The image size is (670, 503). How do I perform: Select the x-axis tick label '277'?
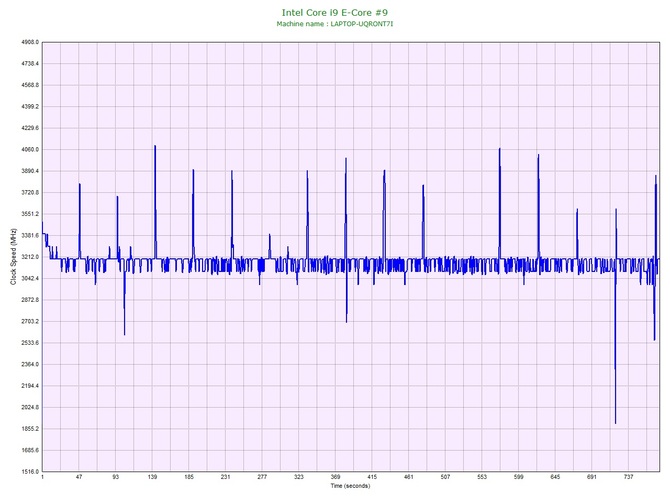tap(262, 477)
